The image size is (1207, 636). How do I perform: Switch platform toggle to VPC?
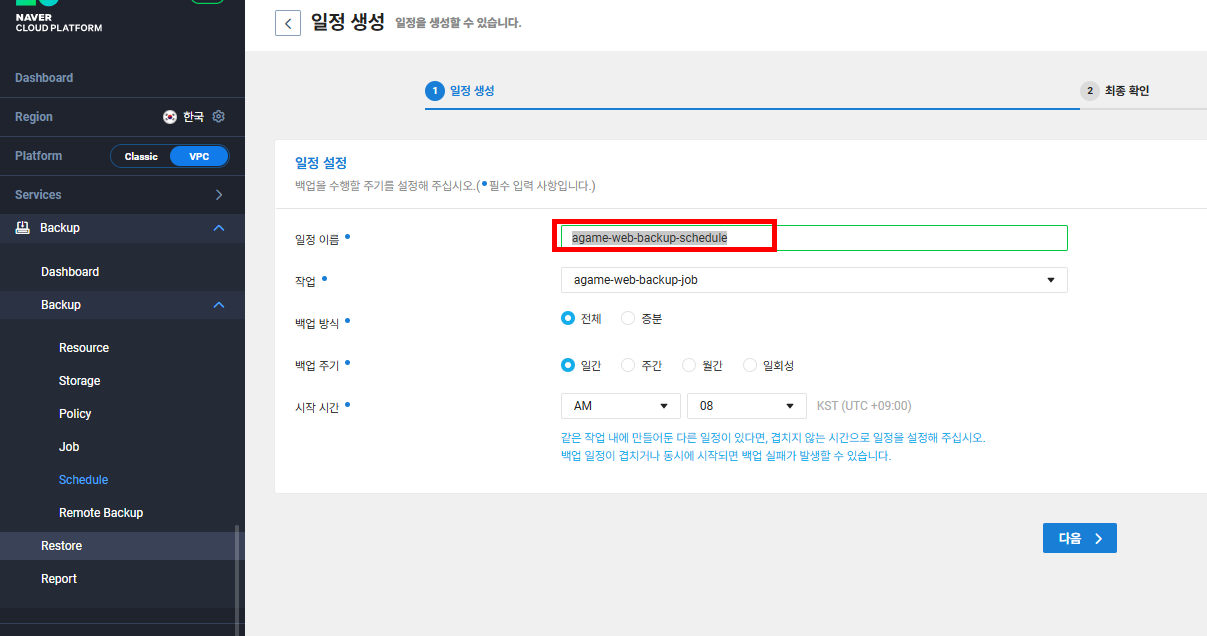pyautogui.click(x=199, y=156)
